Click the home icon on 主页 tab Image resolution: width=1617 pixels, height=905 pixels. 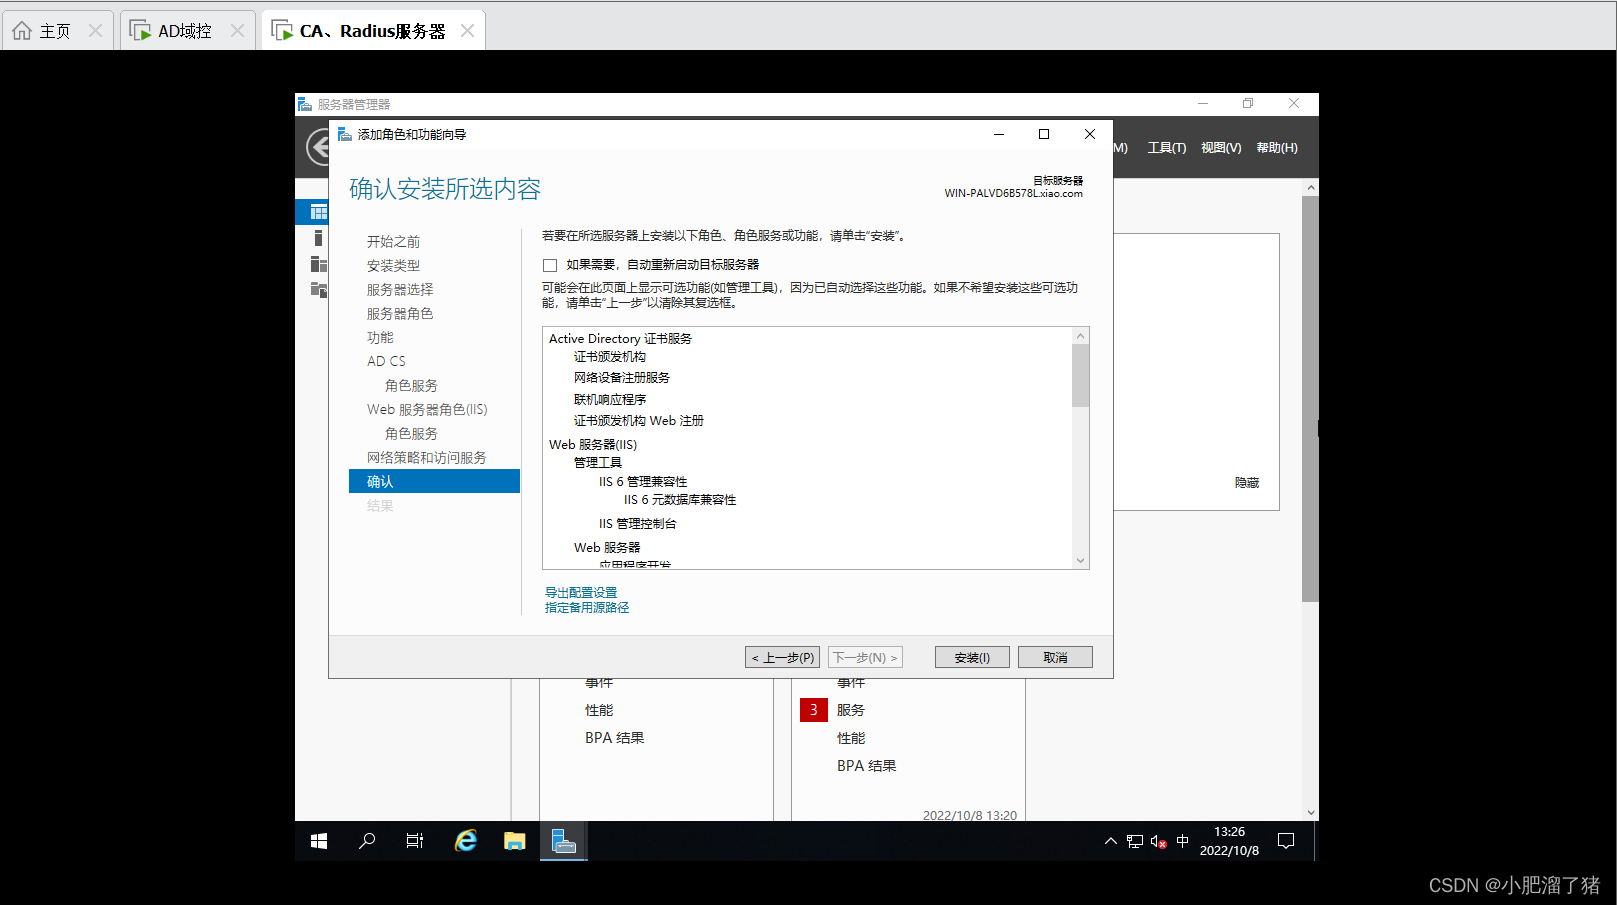(x=22, y=31)
